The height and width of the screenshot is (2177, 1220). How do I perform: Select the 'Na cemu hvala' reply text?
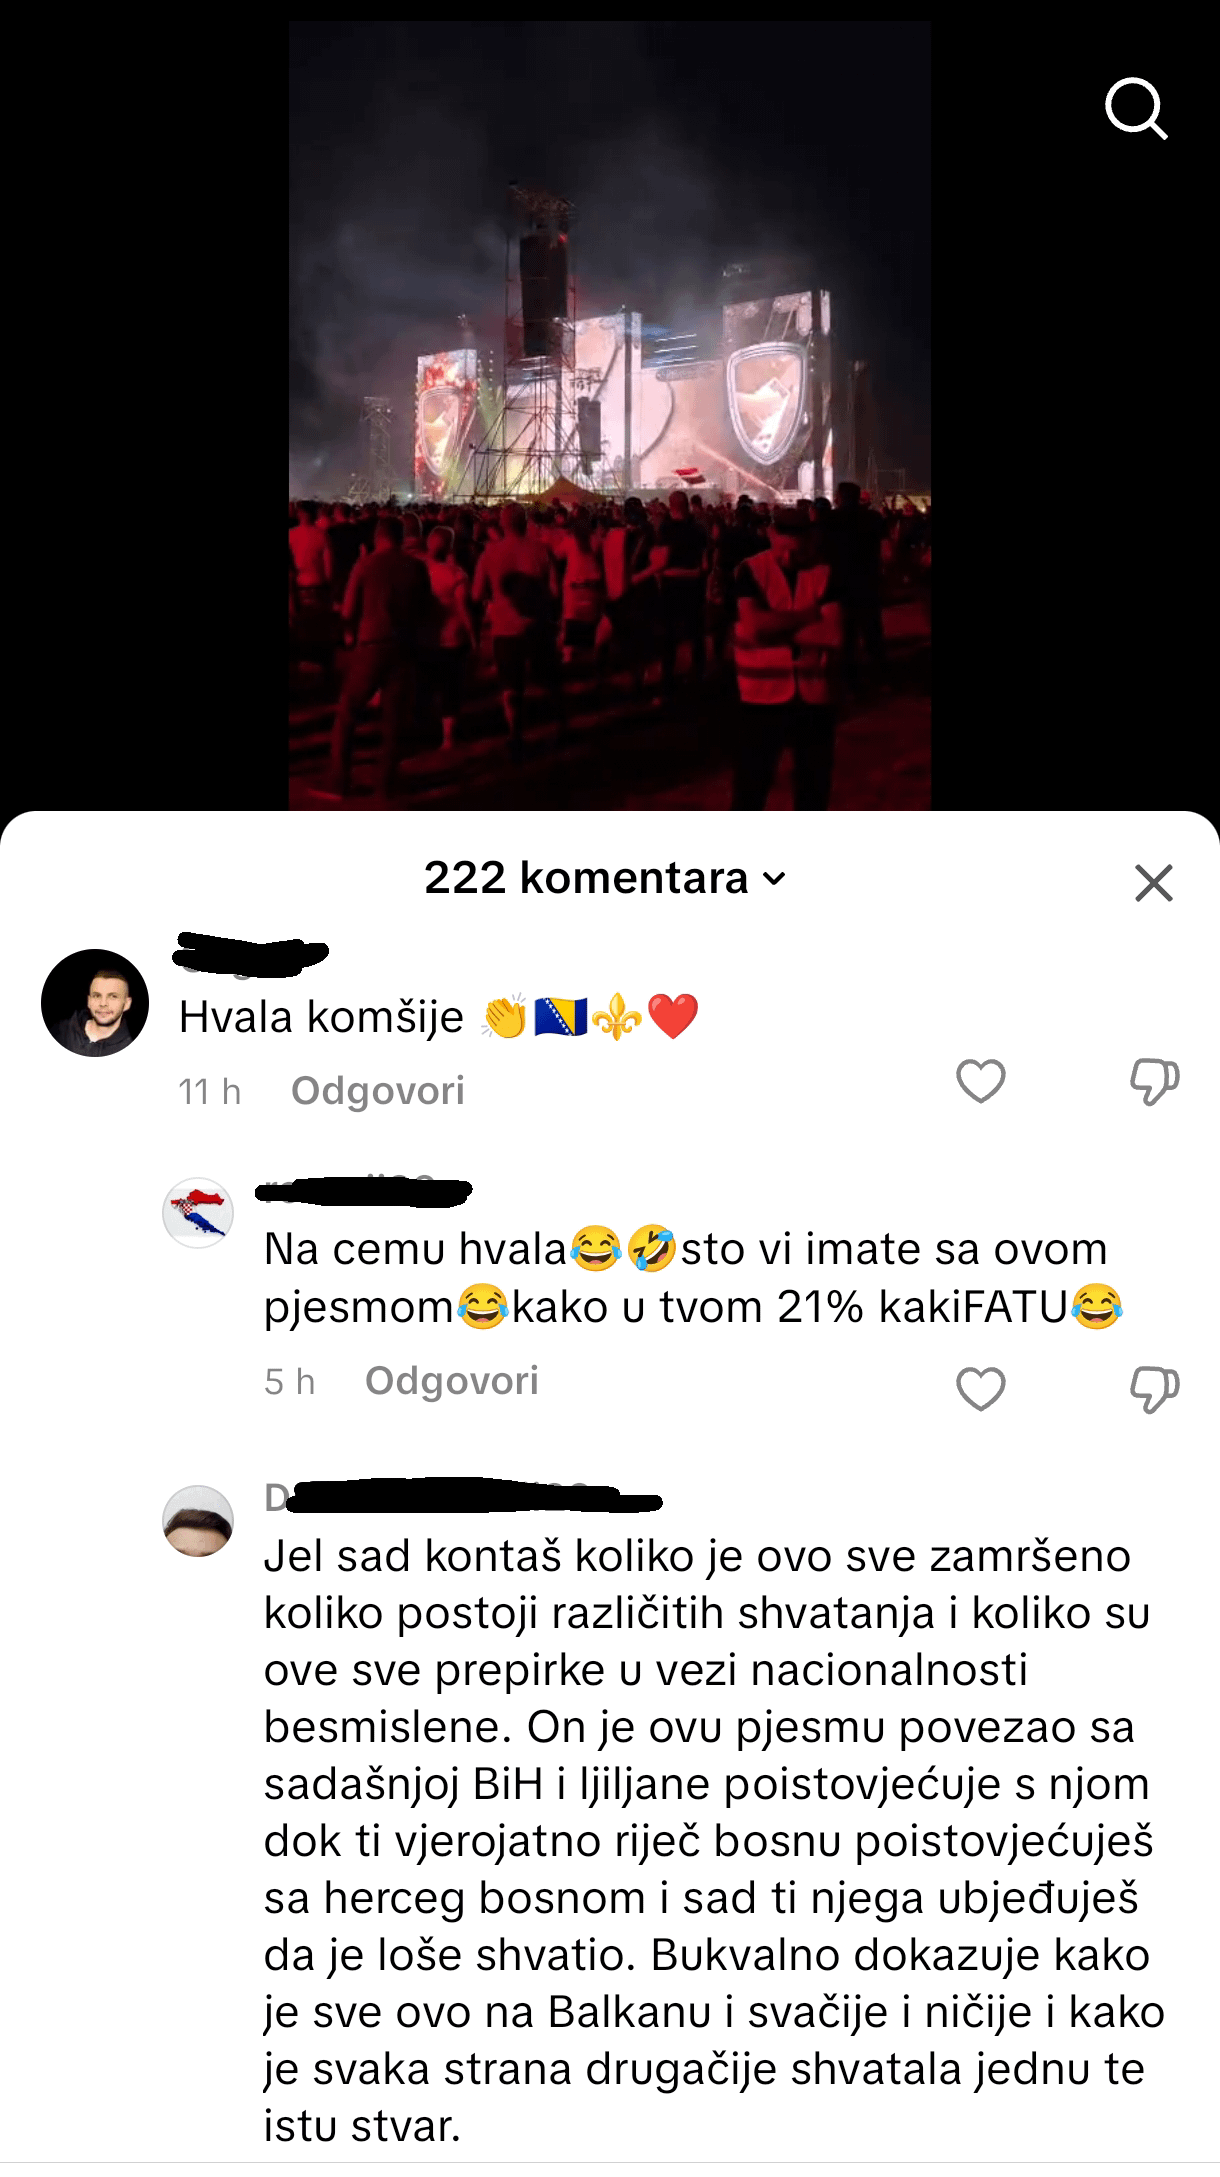click(694, 1278)
